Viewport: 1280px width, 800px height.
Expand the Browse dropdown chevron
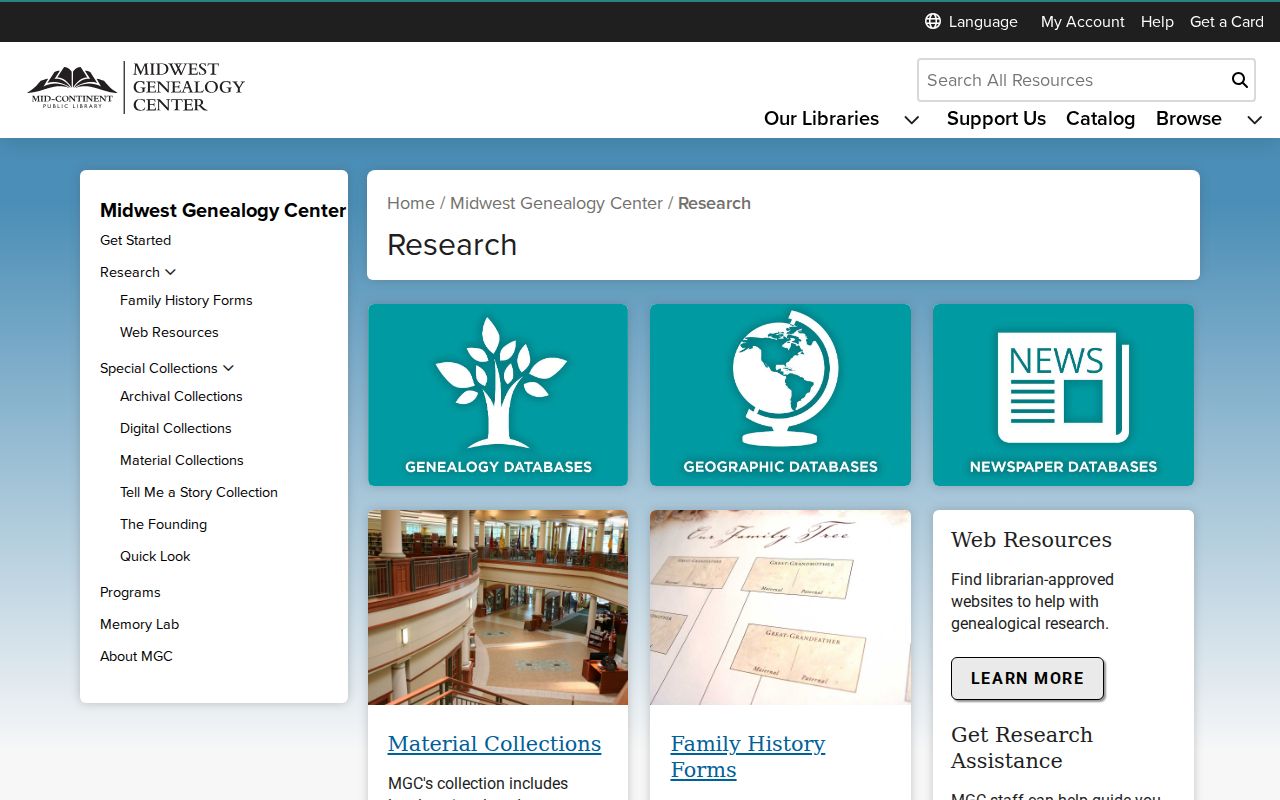pos(1254,119)
